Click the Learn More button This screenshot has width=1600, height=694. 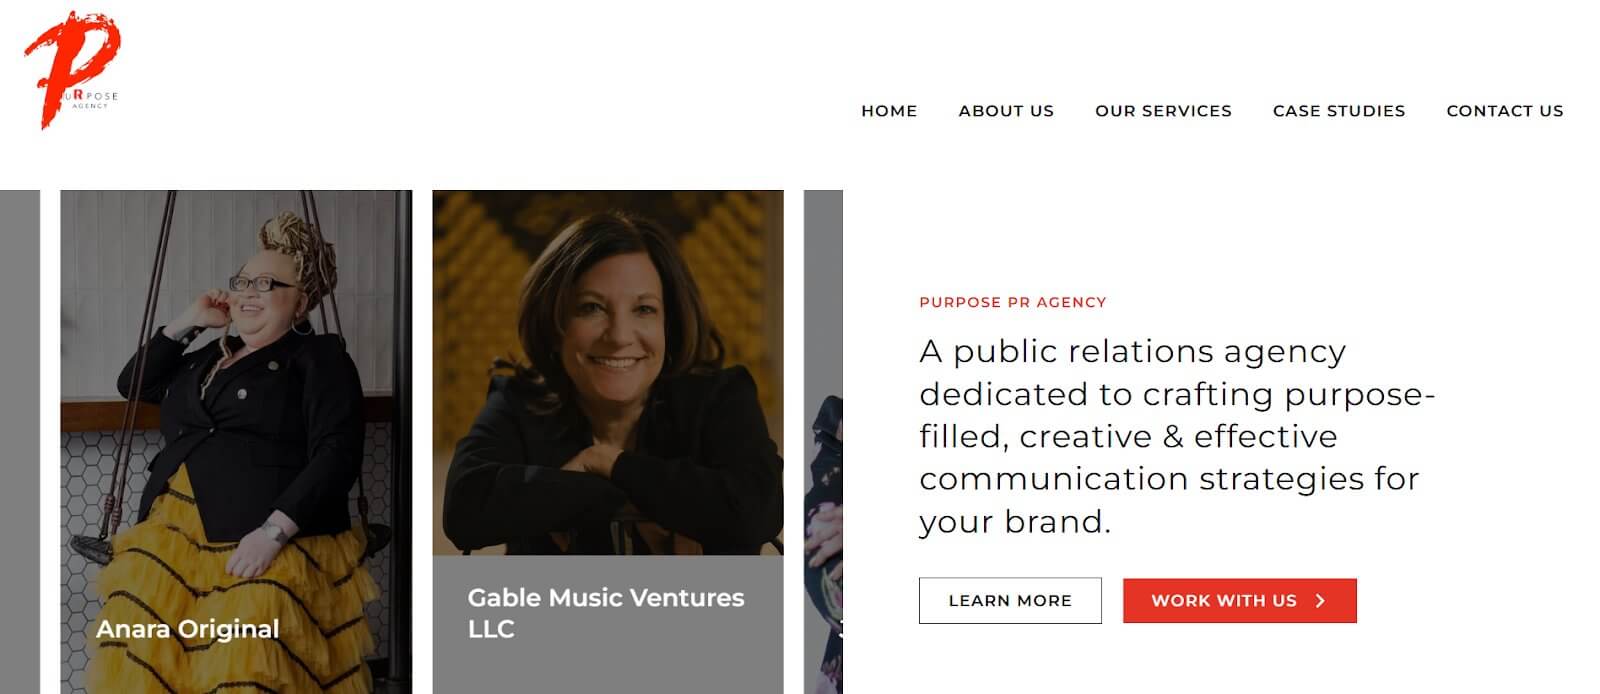tap(1010, 600)
